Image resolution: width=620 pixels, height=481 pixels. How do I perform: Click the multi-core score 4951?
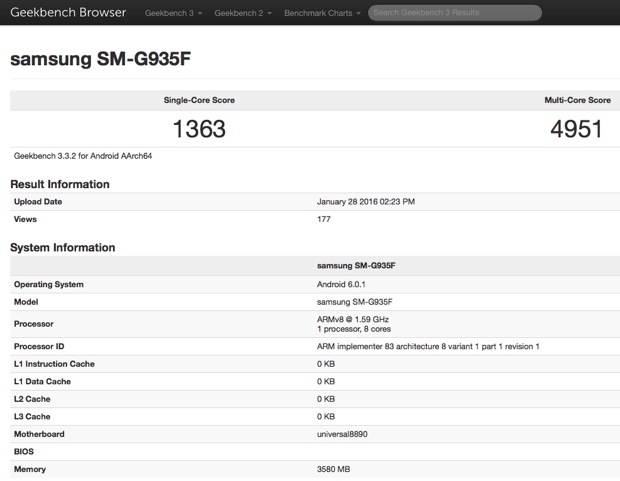[x=575, y=129]
